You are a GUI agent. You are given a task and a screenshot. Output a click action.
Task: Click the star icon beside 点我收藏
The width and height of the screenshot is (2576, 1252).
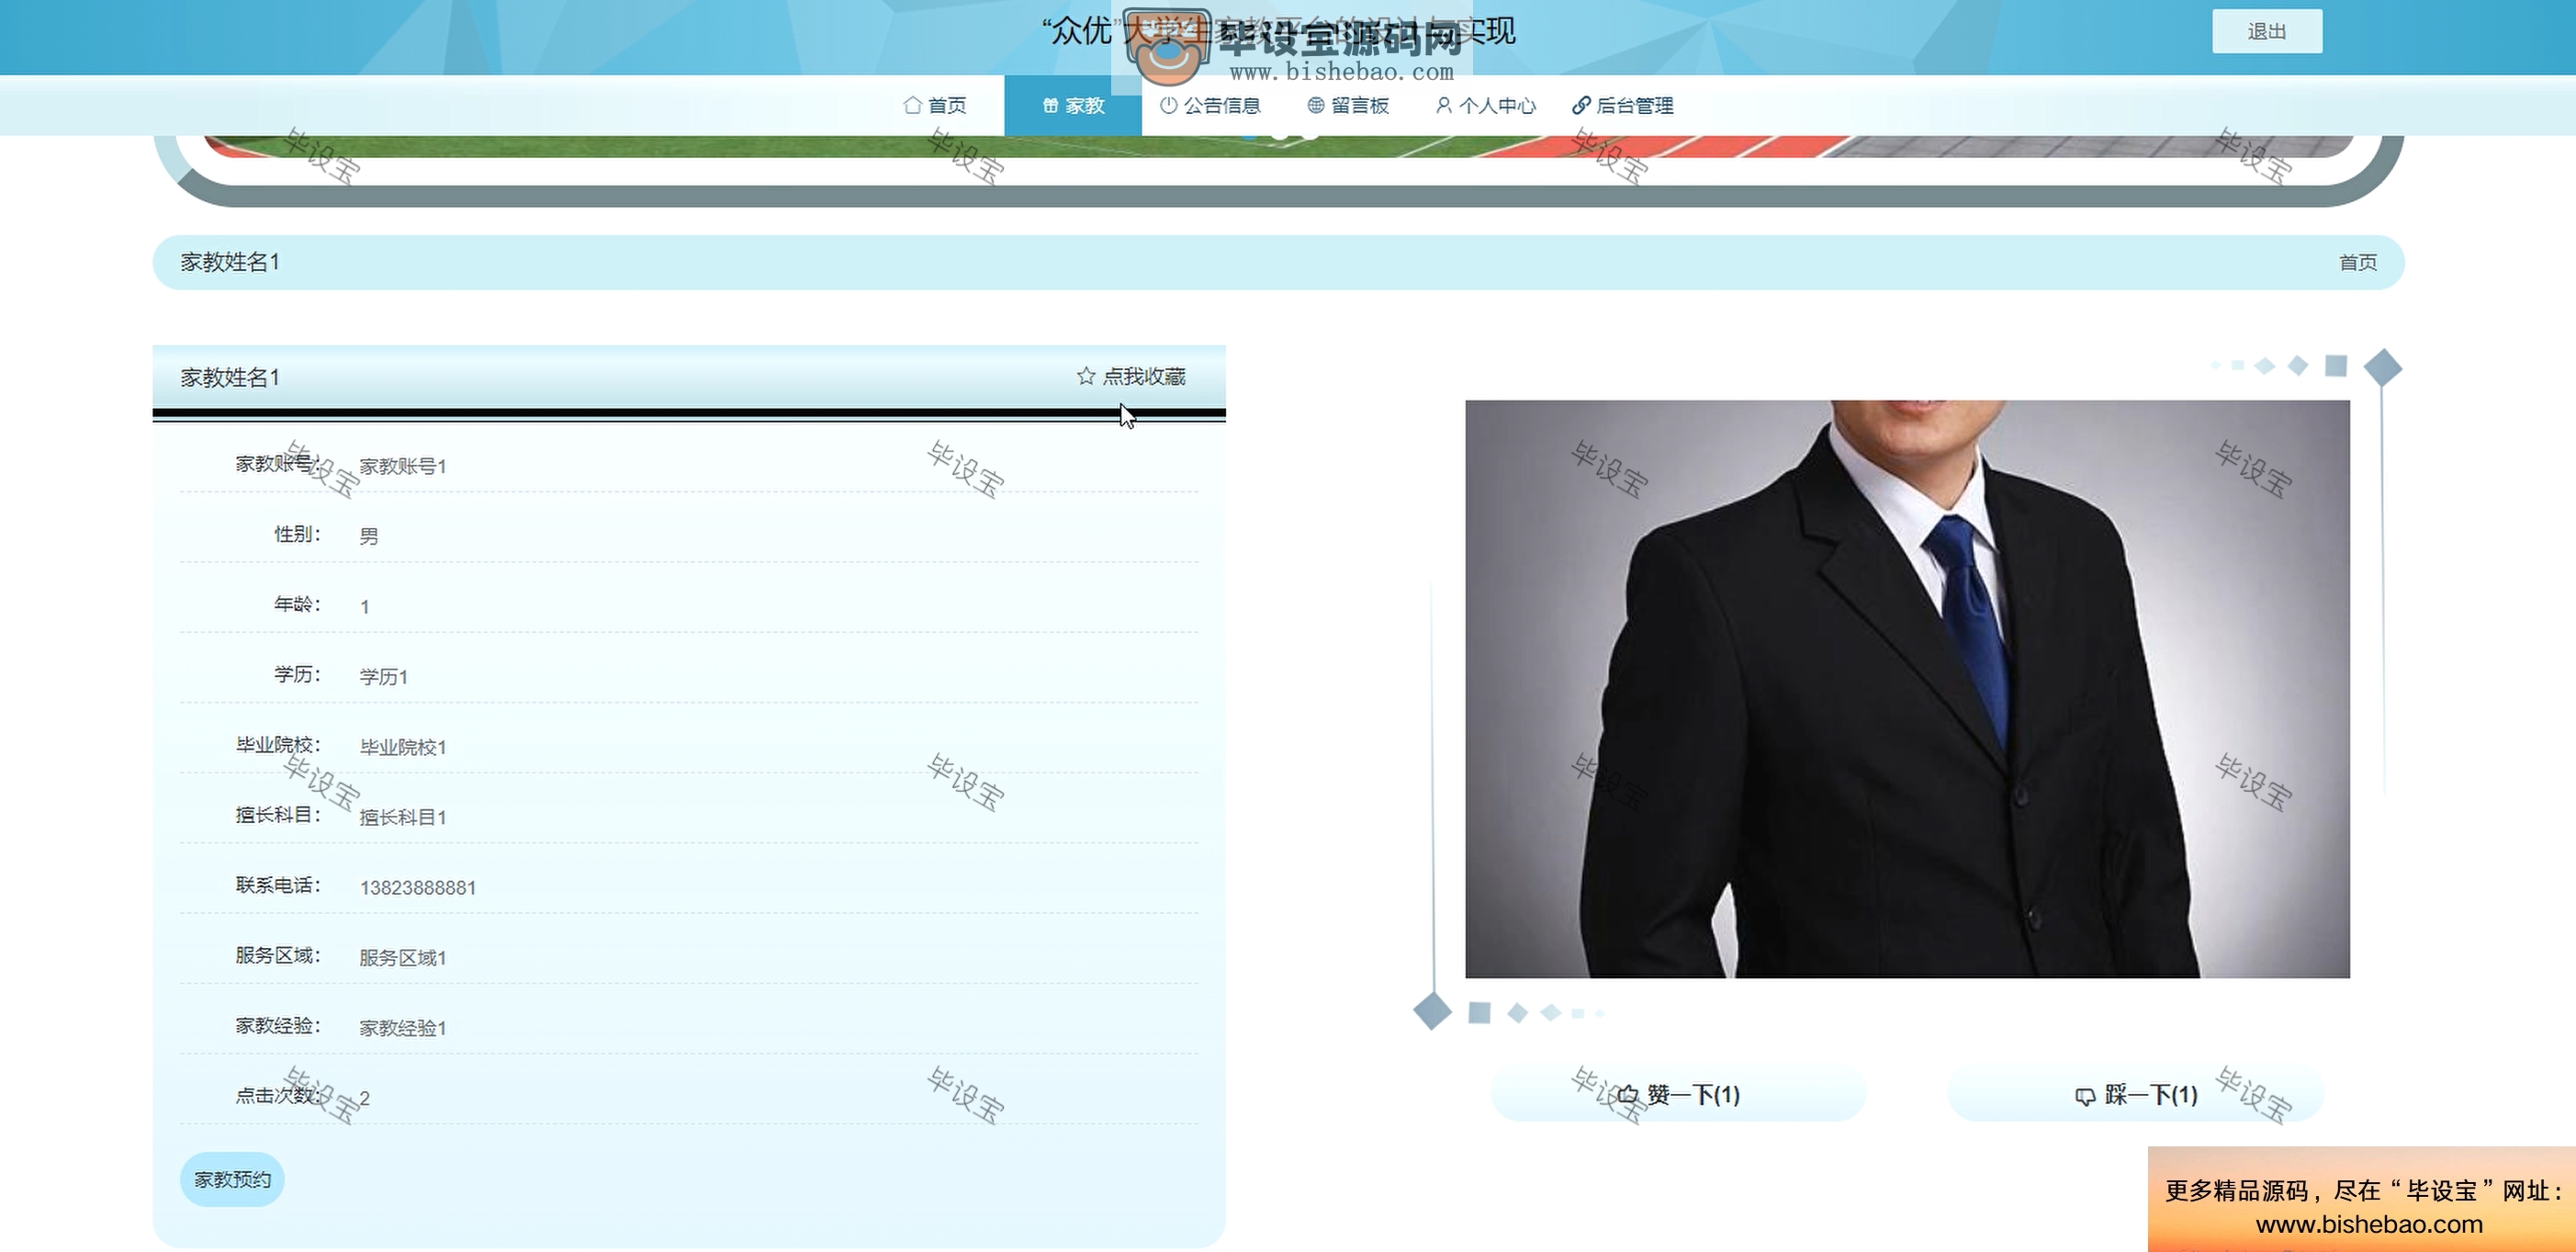1086,376
